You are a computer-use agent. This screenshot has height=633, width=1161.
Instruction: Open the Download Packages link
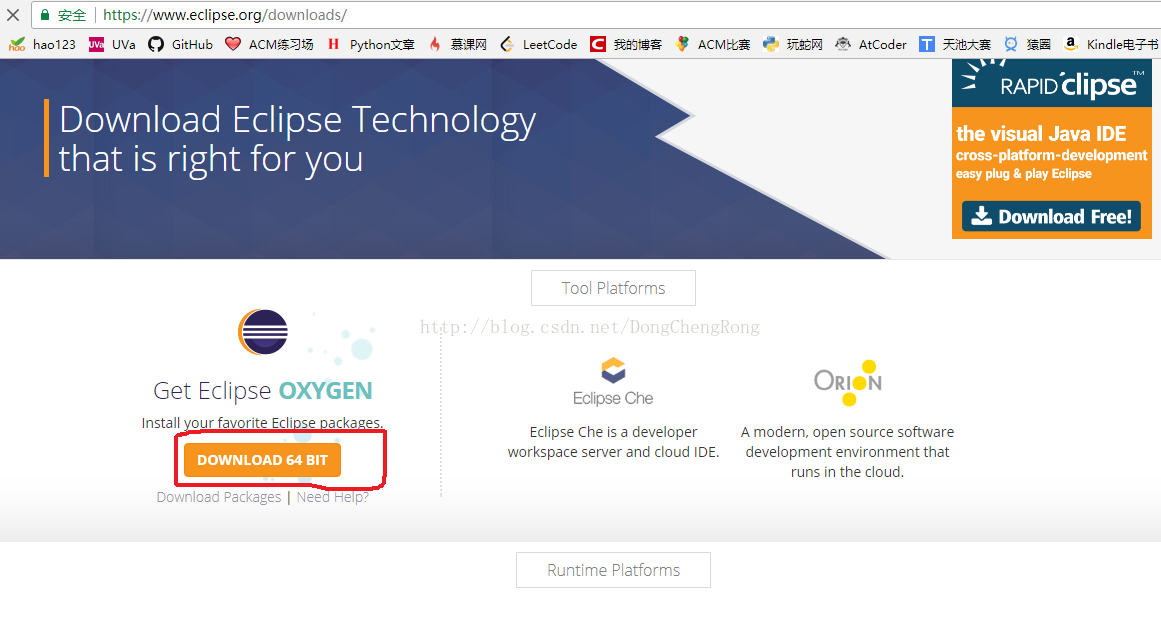[218, 497]
